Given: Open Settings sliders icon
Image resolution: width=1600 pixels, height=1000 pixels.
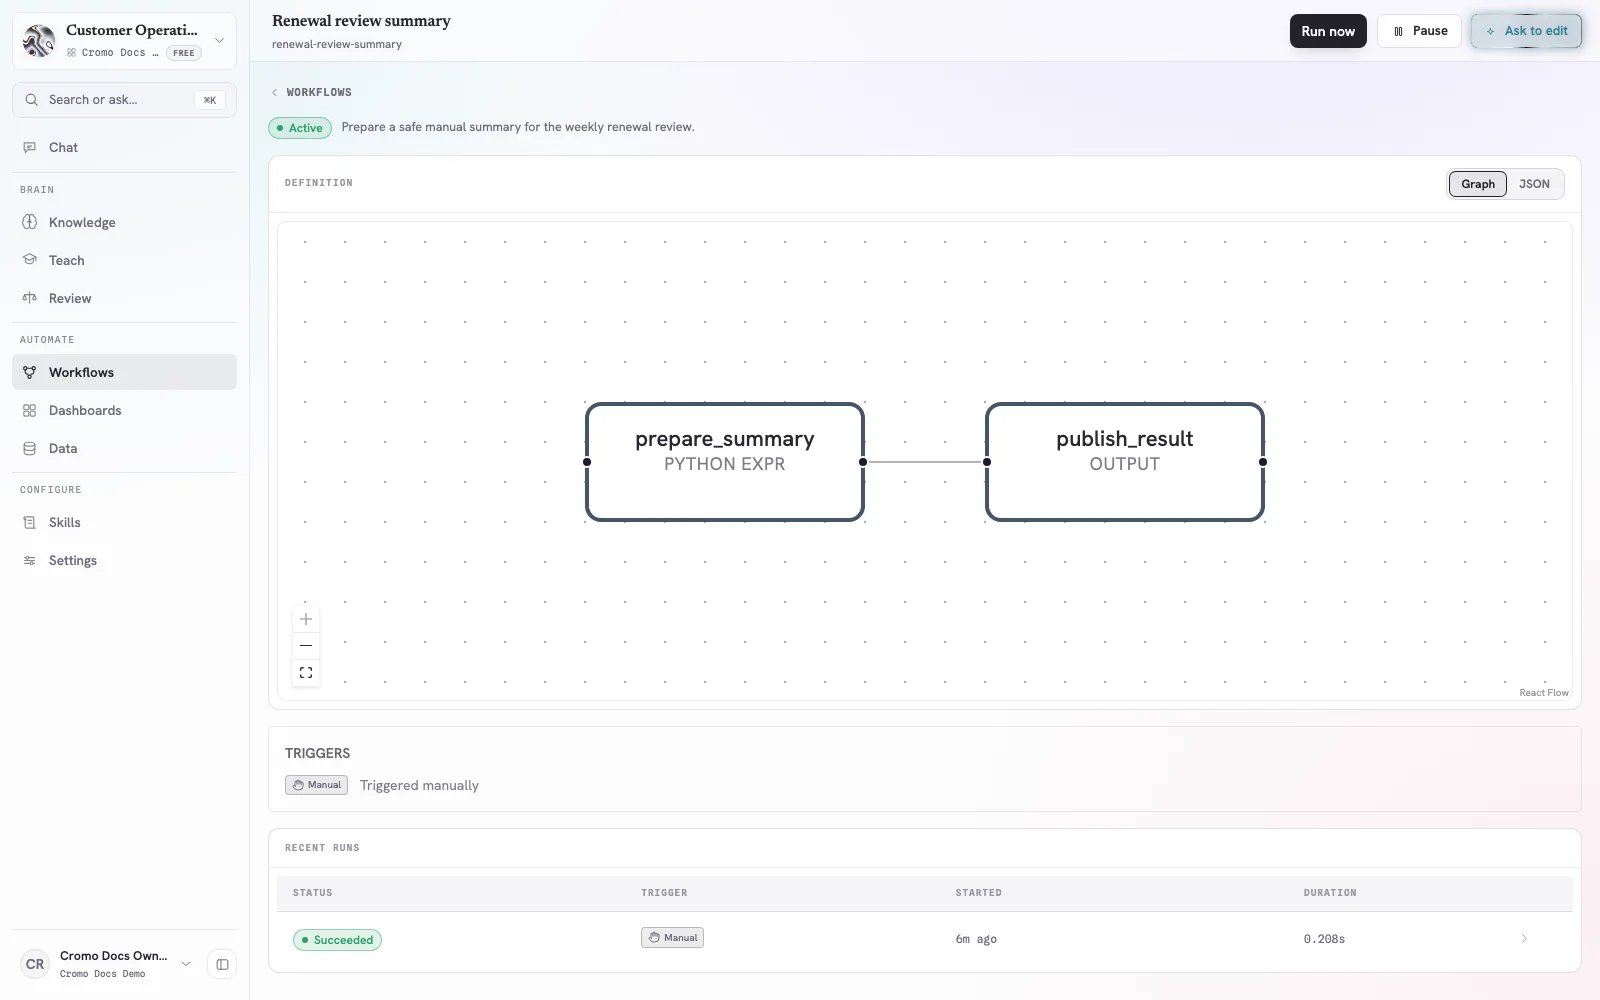Looking at the screenshot, I should (29, 560).
